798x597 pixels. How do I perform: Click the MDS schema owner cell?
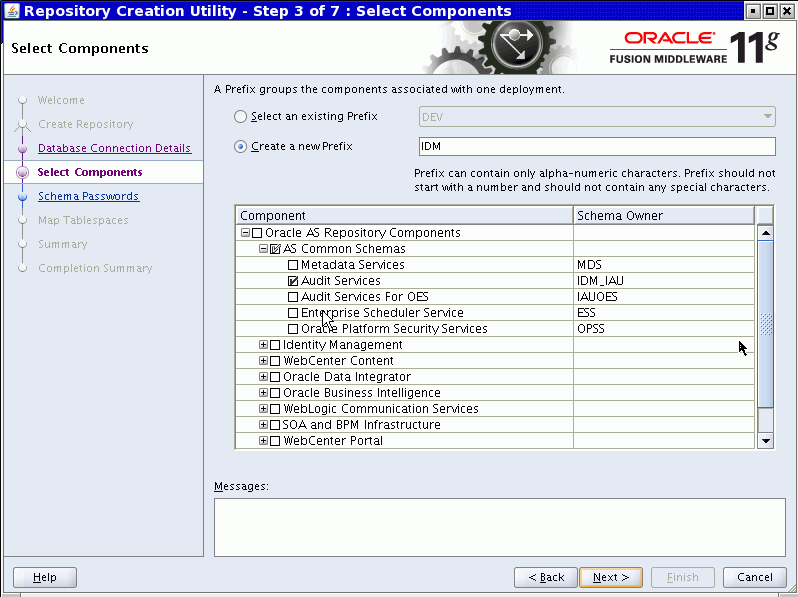click(664, 265)
